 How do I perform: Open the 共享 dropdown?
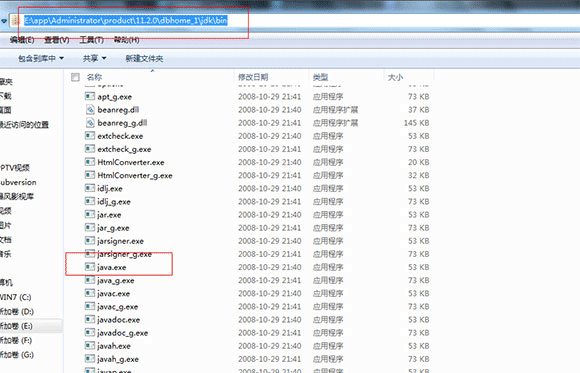[94, 58]
